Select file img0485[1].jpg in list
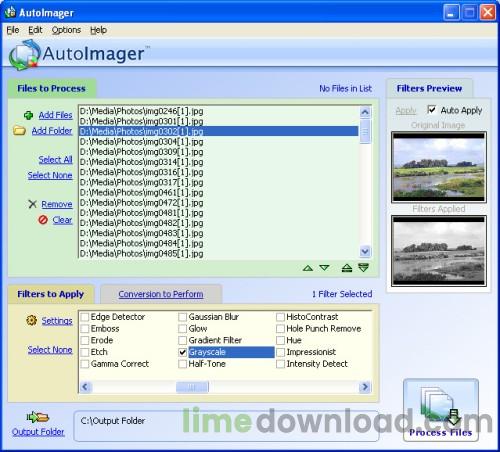The image size is (500, 452). pos(219,253)
